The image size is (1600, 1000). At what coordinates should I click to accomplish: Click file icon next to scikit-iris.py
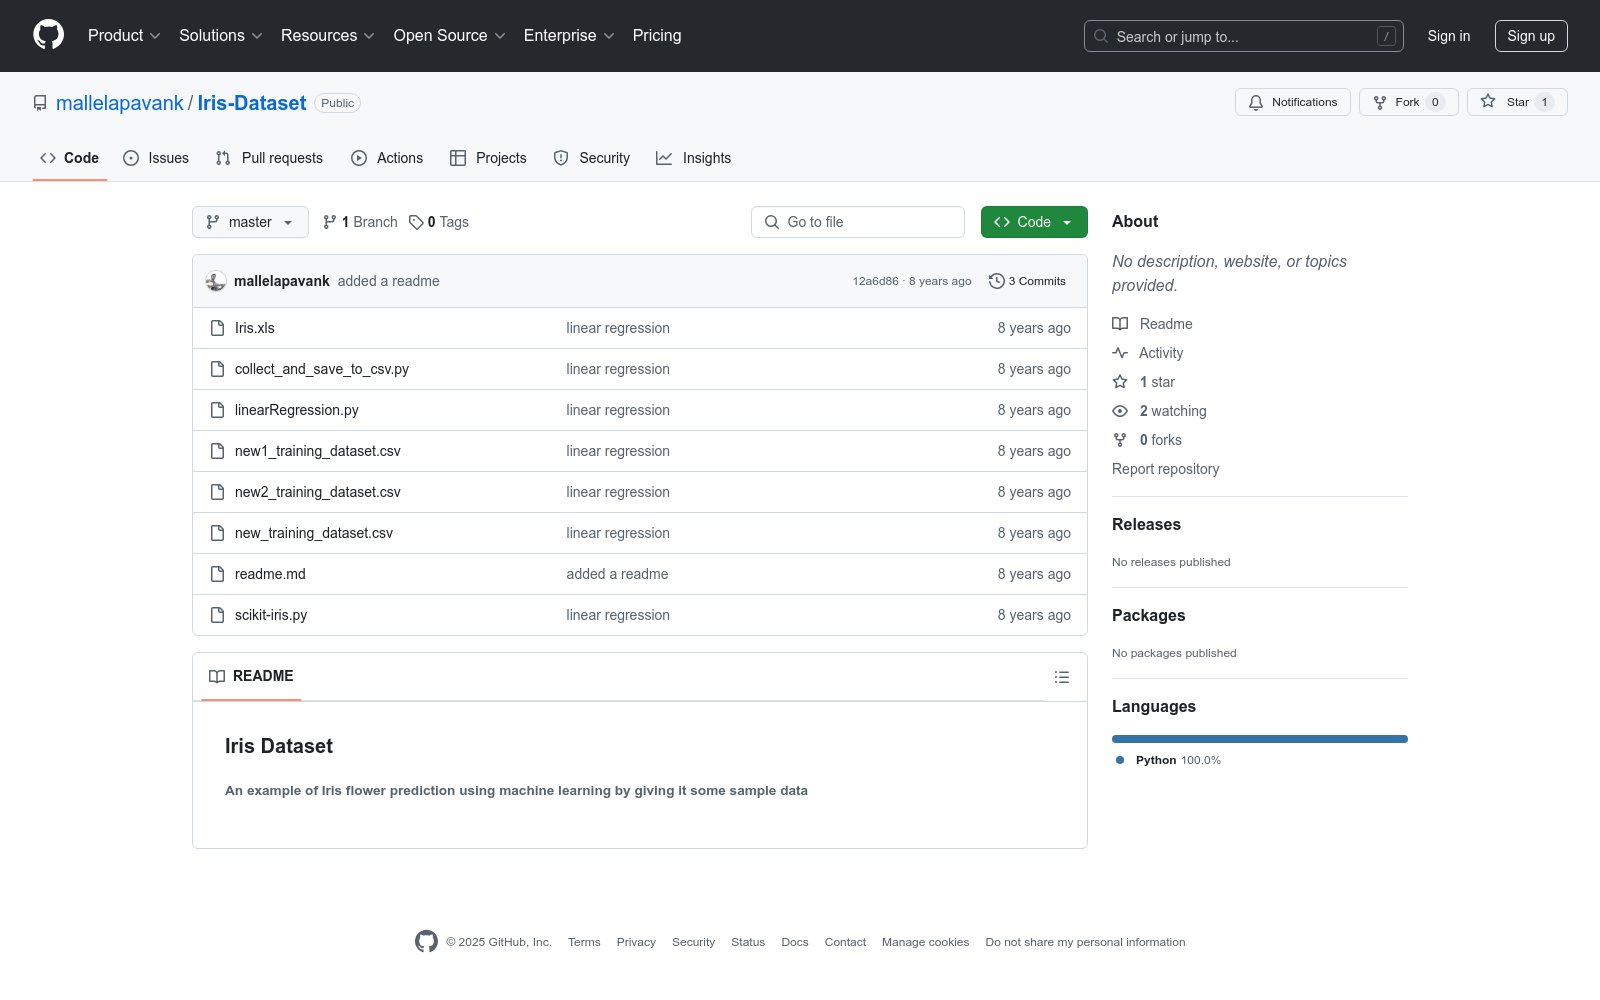point(217,615)
